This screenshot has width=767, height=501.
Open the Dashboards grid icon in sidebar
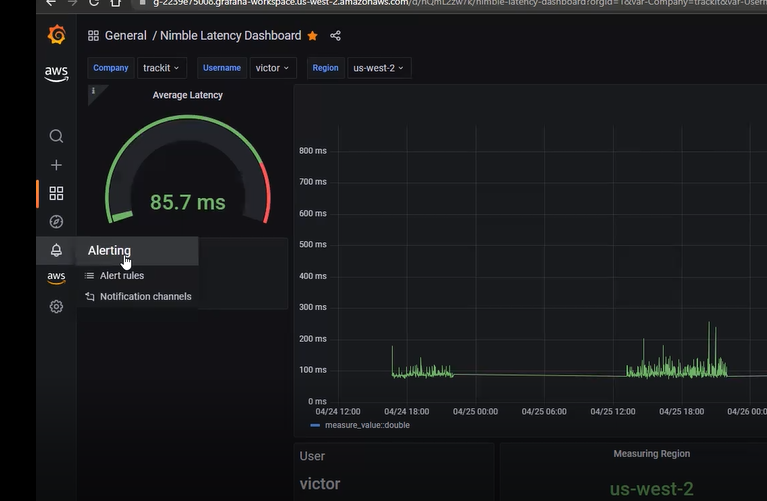(x=56, y=193)
